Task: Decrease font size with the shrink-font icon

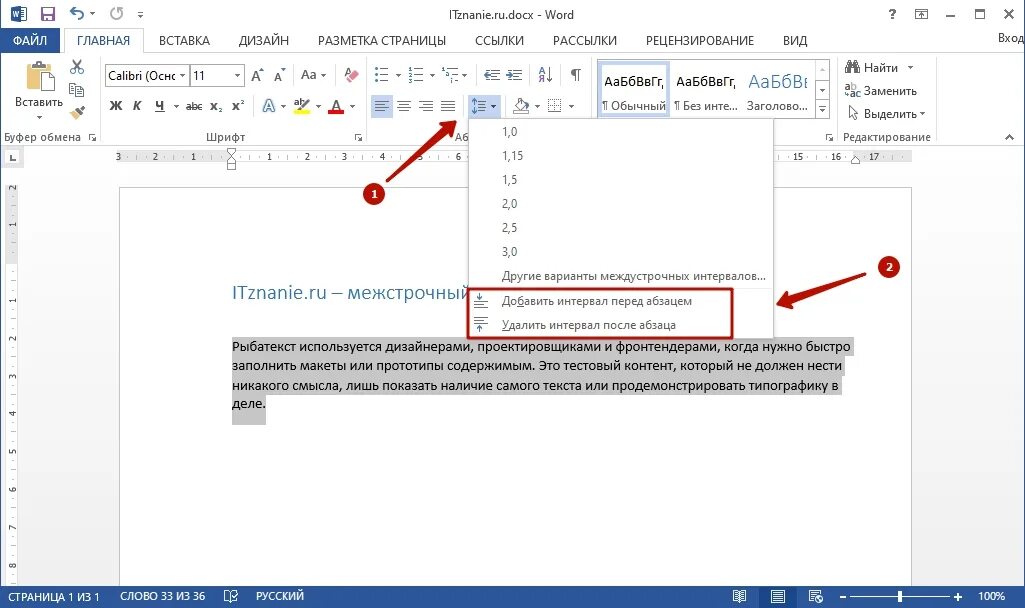Action: [280, 75]
